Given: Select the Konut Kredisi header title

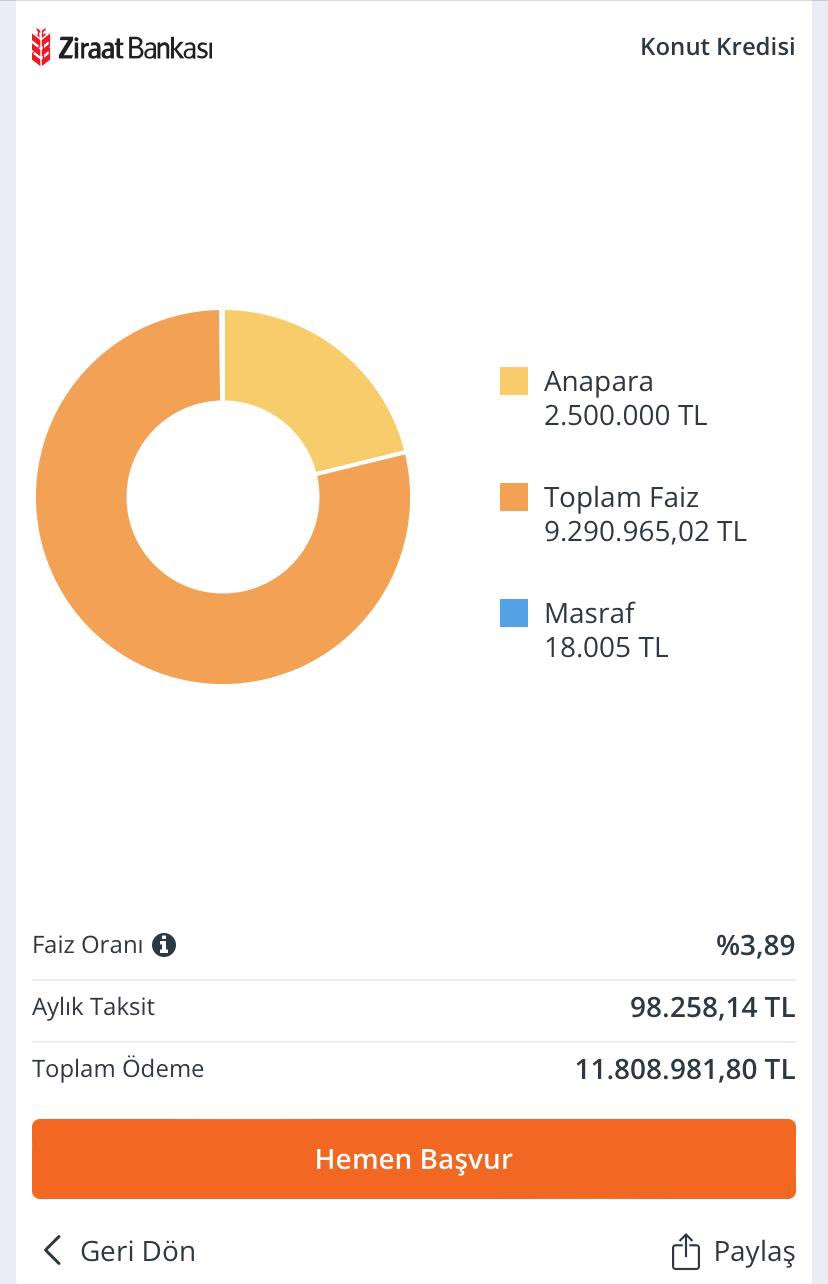Looking at the screenshot, I should click(x=717, y=47).
